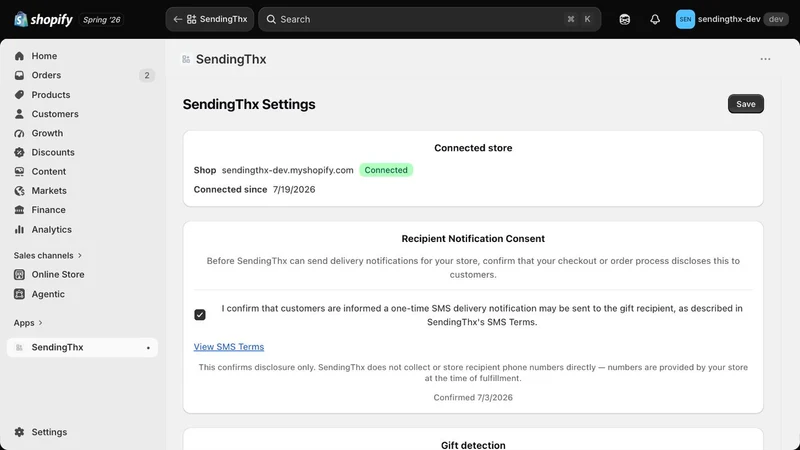Open the Sidekick assistant icon

[624, 19]
